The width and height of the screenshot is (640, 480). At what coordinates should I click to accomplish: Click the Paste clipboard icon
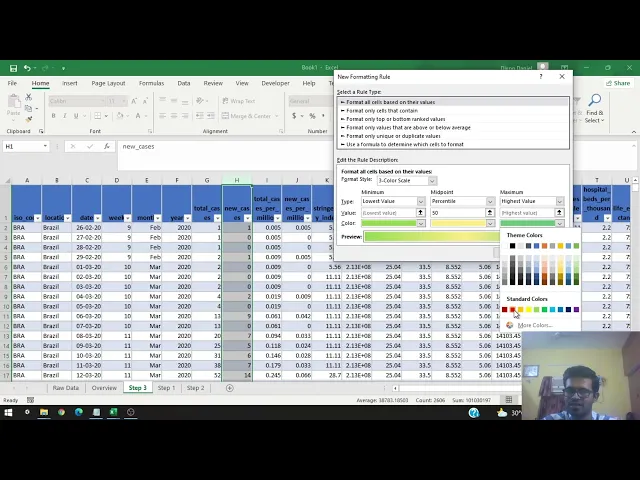pos(13,101)
